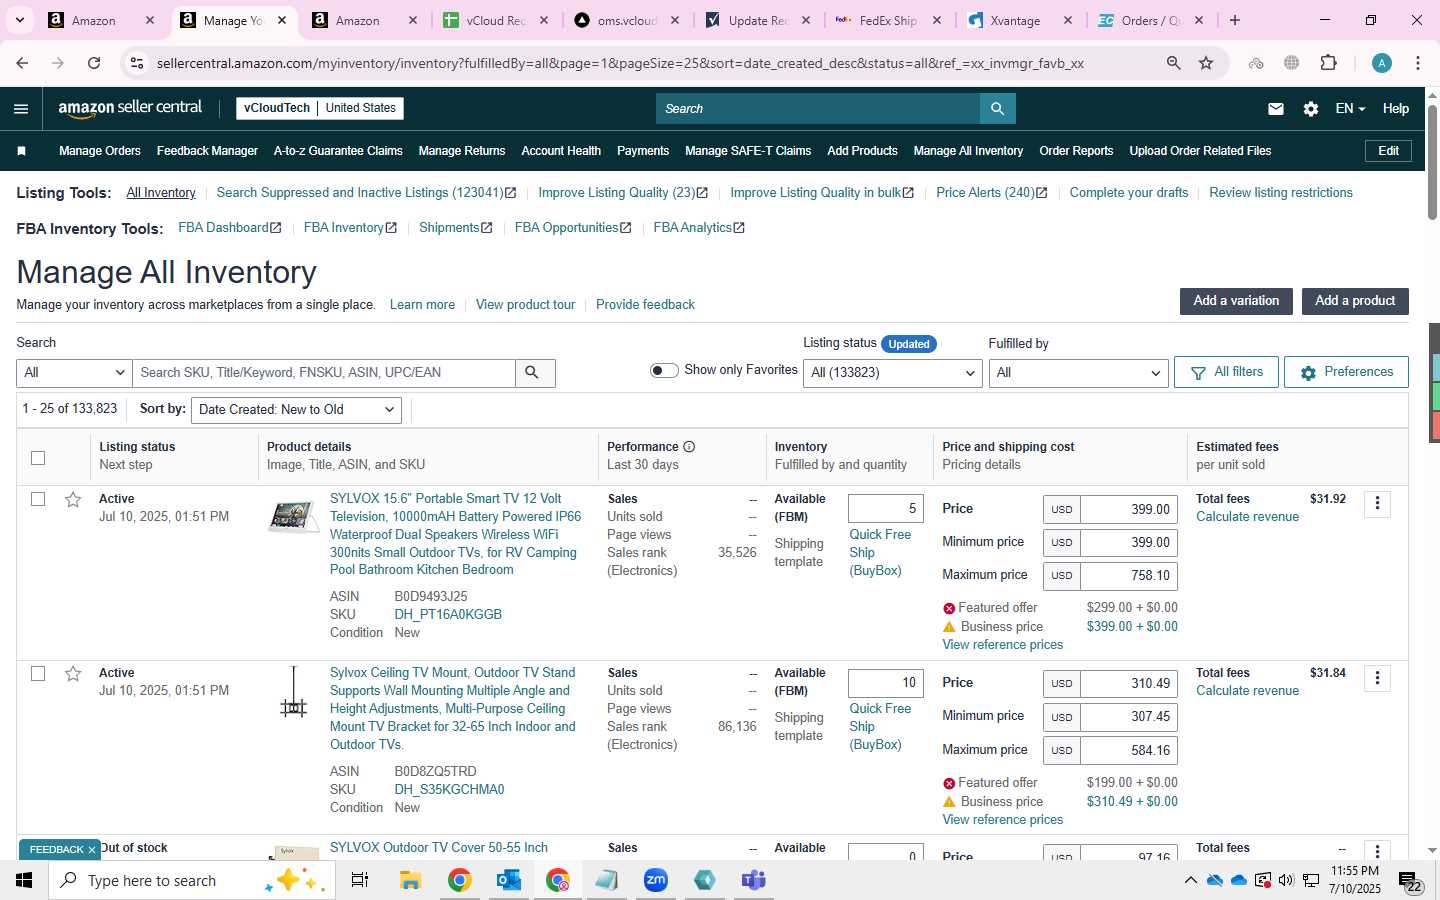Open the settings gear in the header
The image size is (1440, 900).
1311,109
